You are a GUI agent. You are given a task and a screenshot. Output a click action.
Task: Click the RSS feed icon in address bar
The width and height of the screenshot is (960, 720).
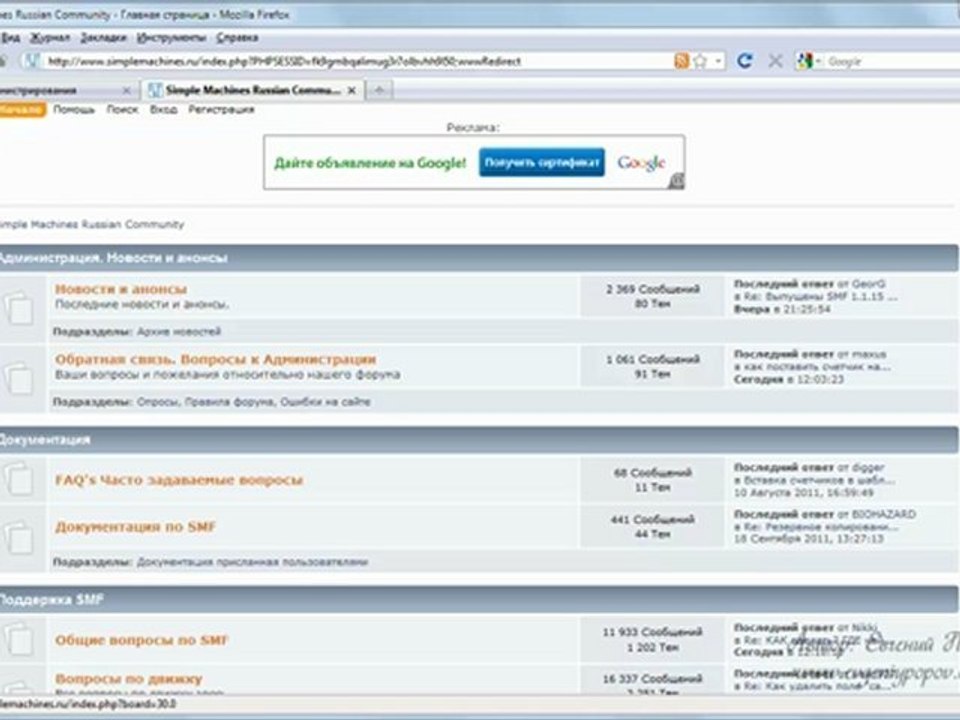pyautogui.click(x=681, y=61)
